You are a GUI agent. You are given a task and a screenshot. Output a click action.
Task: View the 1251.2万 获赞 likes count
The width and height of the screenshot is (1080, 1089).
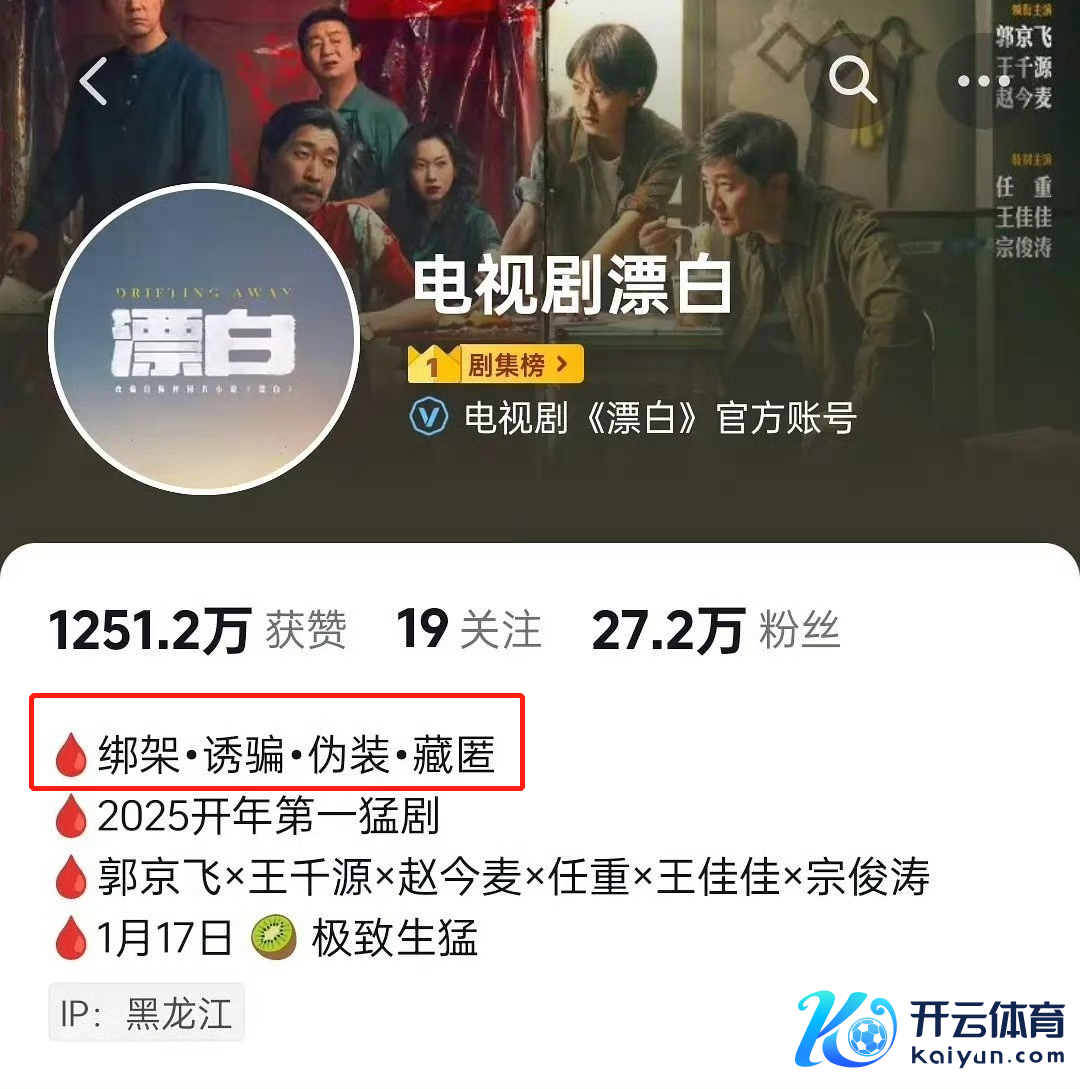198,631
